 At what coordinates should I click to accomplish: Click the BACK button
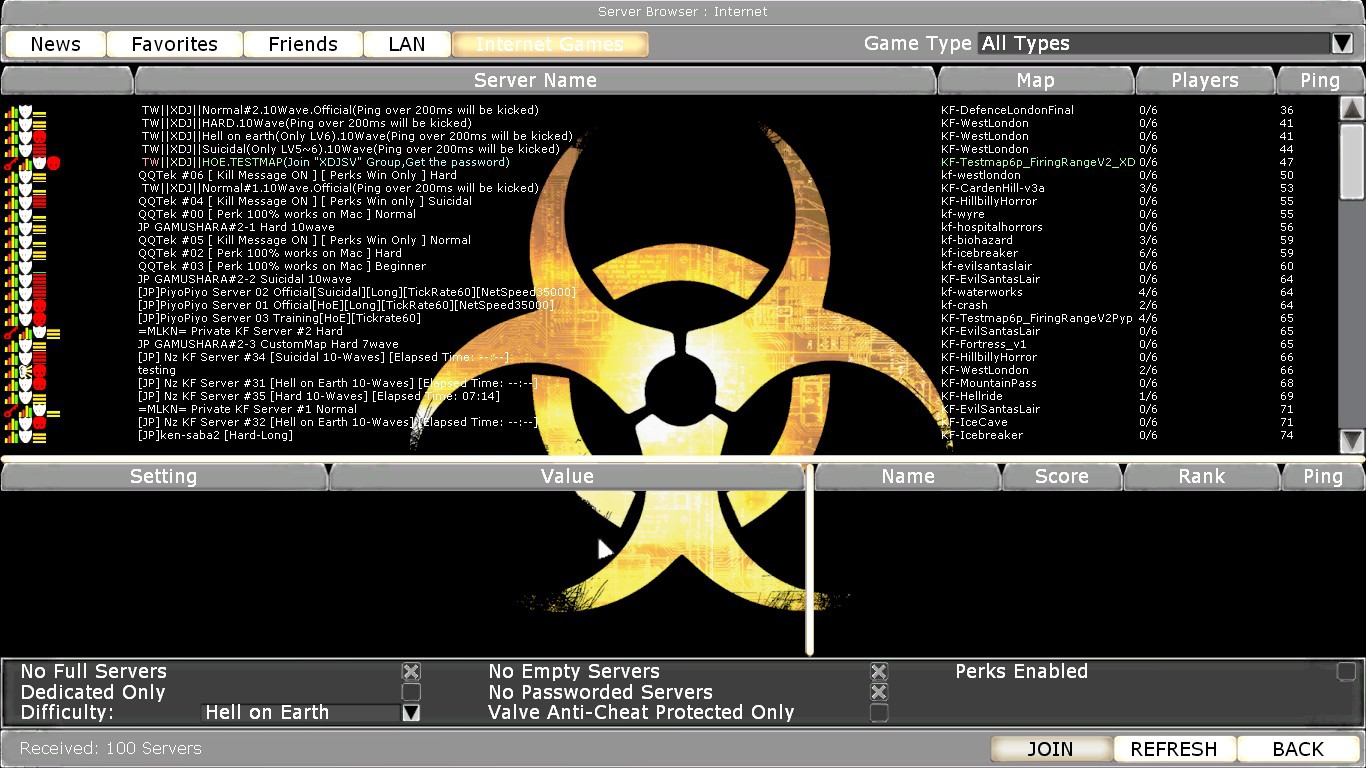click(1298, 749)
